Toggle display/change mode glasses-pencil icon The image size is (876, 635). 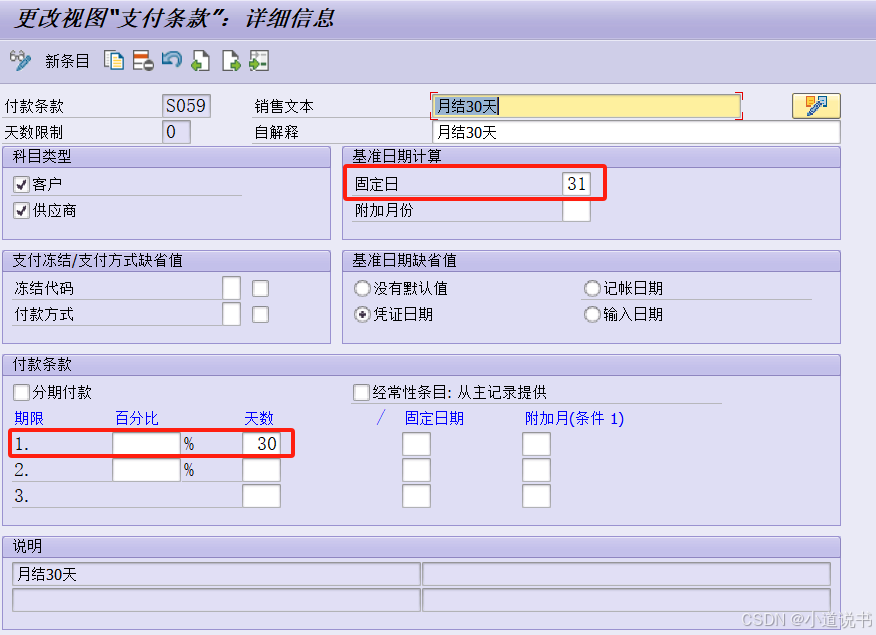(20, 60)
